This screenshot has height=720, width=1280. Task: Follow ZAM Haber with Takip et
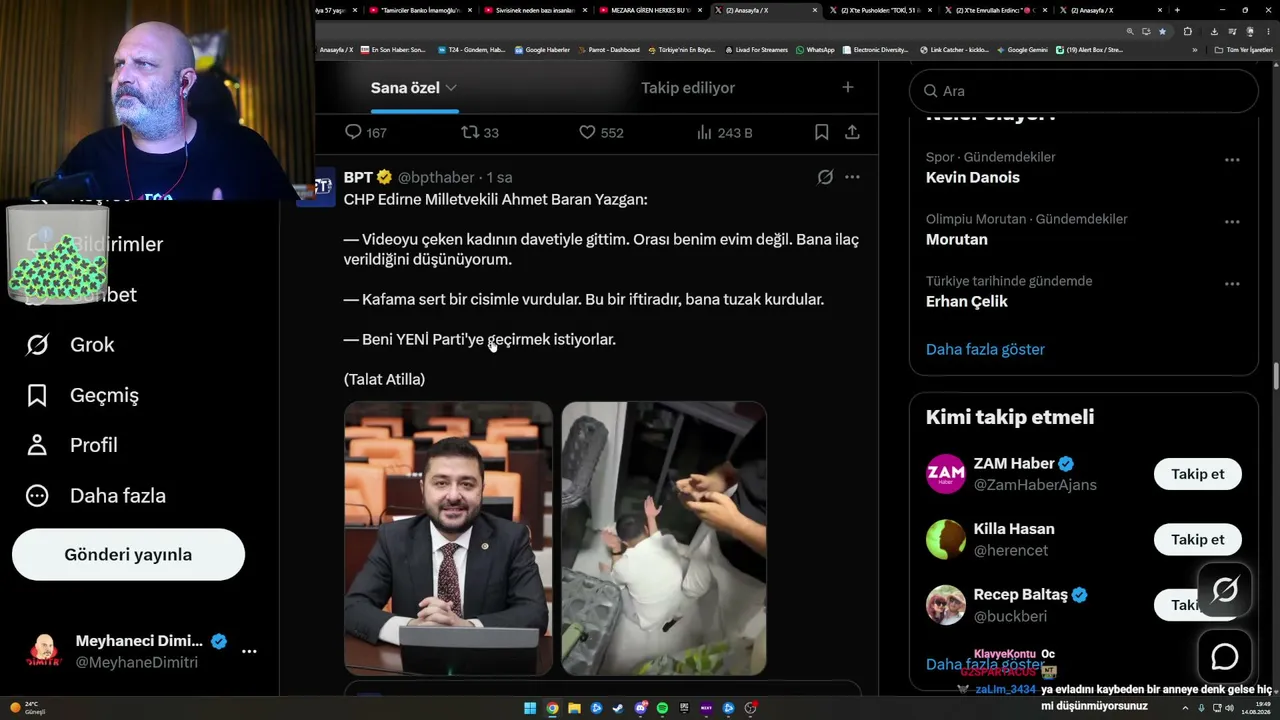(1198, 474)
